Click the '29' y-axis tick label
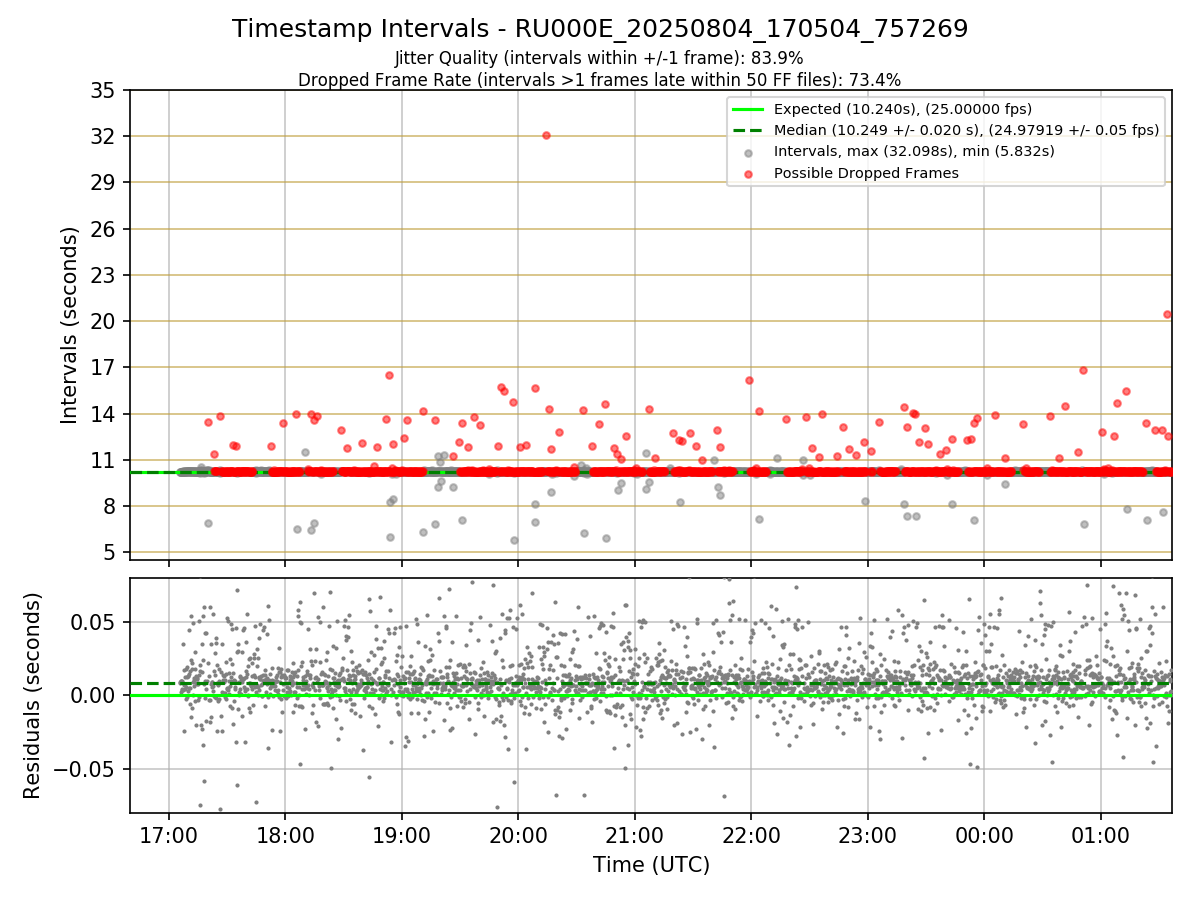This screenshot has height=900, width=1200. tap(104, 182)
